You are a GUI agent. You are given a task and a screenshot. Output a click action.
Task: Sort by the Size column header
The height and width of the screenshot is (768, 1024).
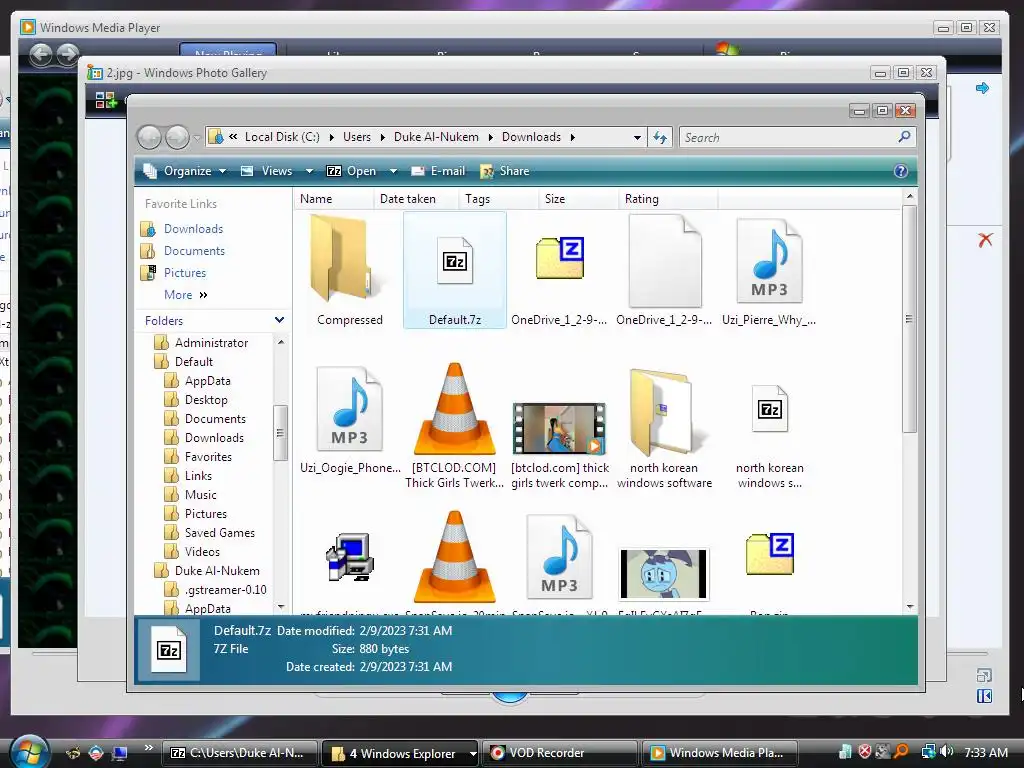pyautogui.click(x=579, y=199)
